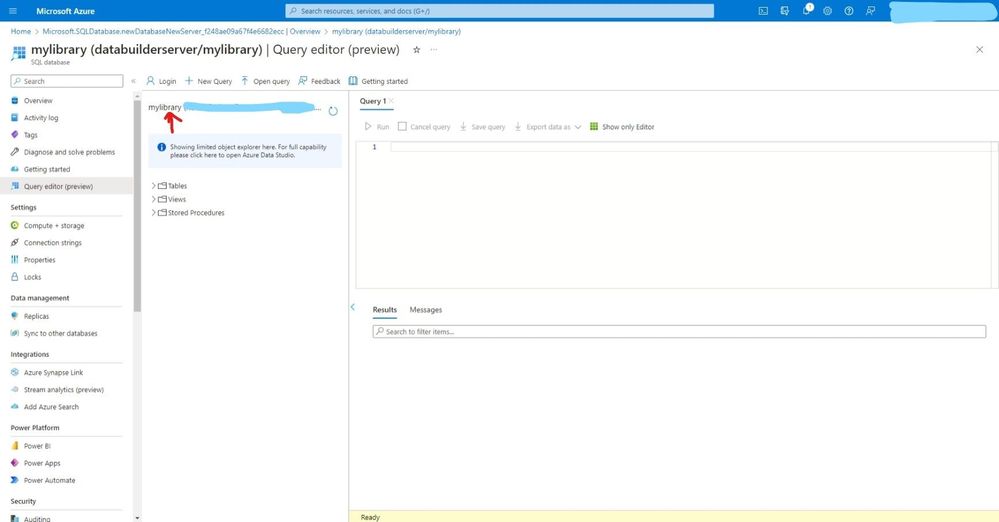Open the Azure portal hamburger menu
Image resolution: width=999 pixels, height=522 pixels.
(13, 11)
